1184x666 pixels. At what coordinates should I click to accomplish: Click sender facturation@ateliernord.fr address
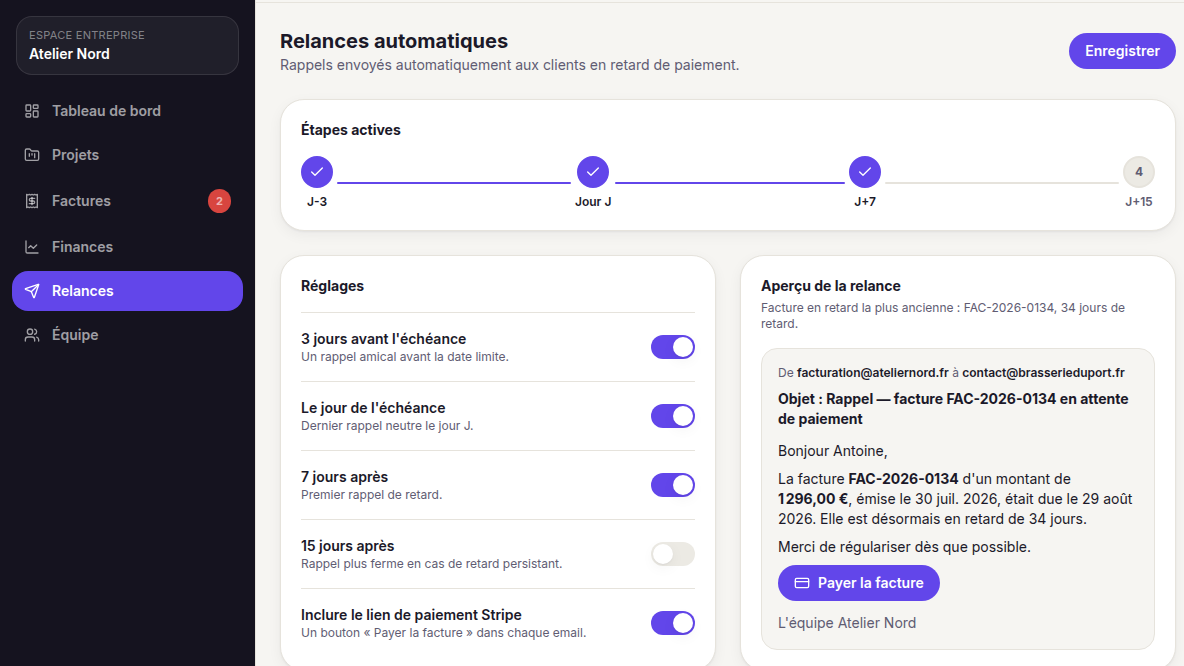pyautogui.click(x=872, y=373)
